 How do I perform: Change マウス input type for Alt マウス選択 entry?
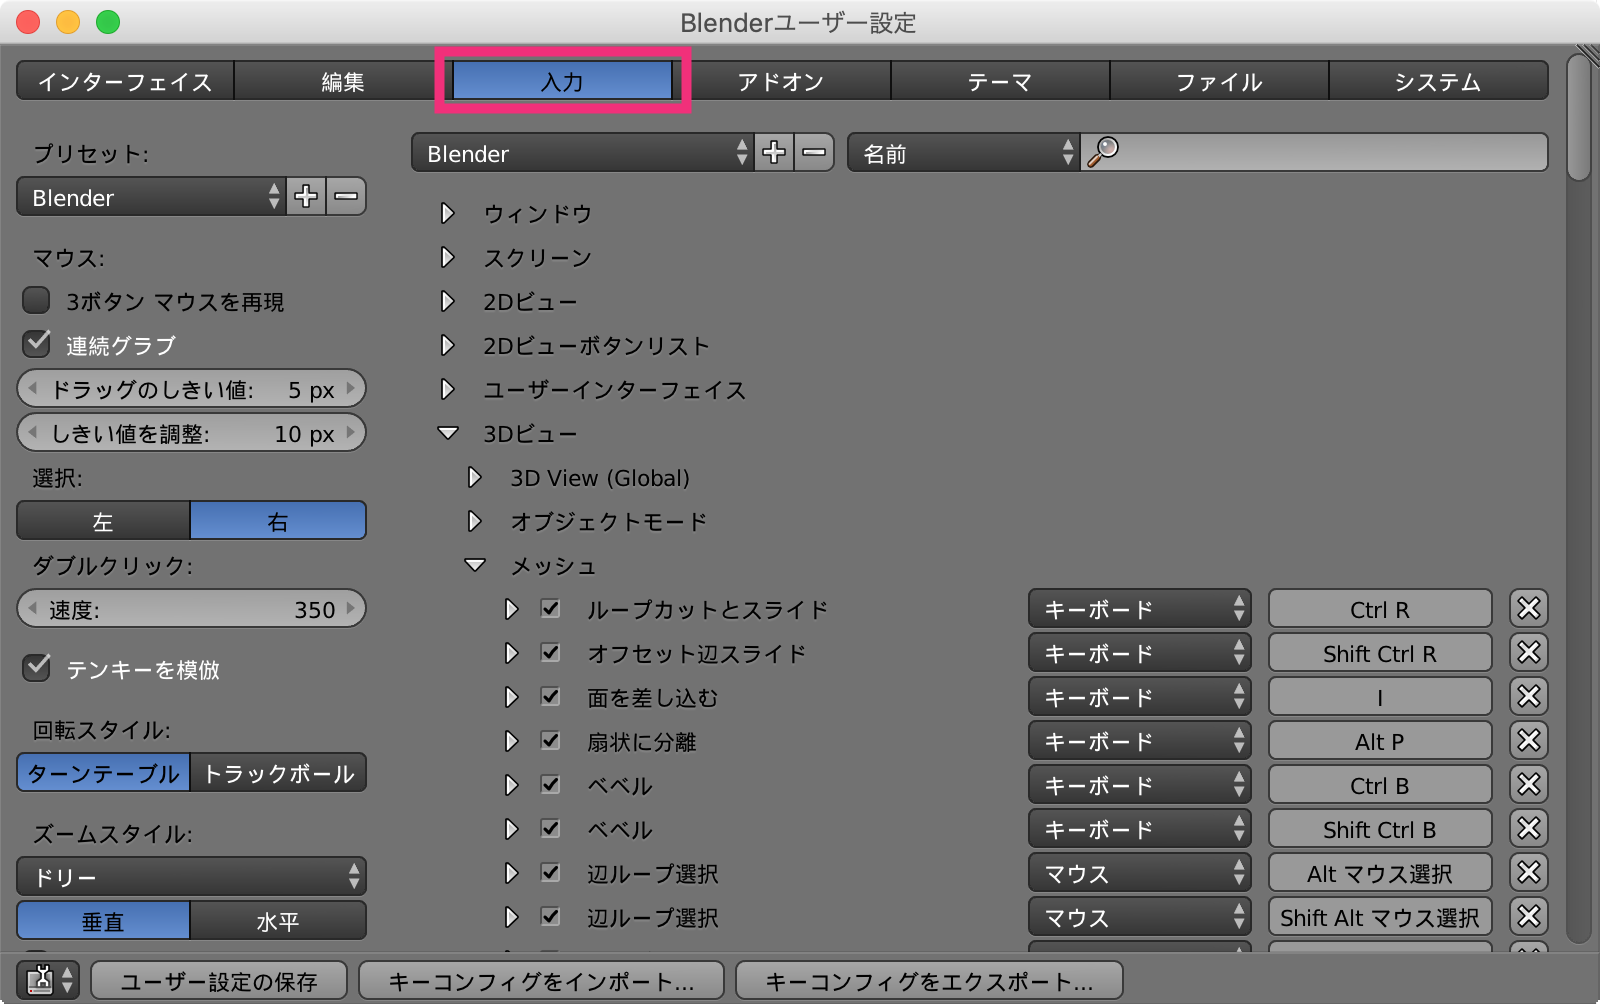[1140, 873]
